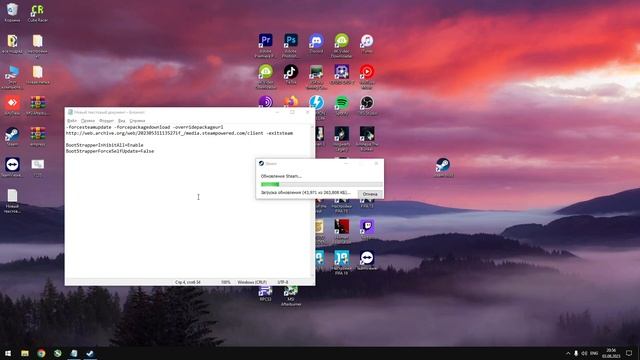
Task: Open the File menu in Notepad
Action: click(72, 121)
